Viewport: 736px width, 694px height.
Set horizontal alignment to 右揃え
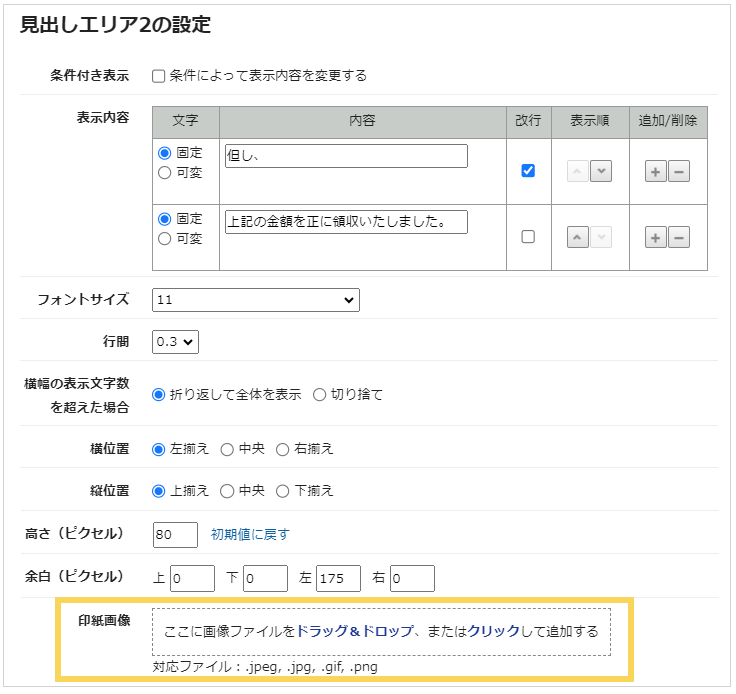pos(283,449)
